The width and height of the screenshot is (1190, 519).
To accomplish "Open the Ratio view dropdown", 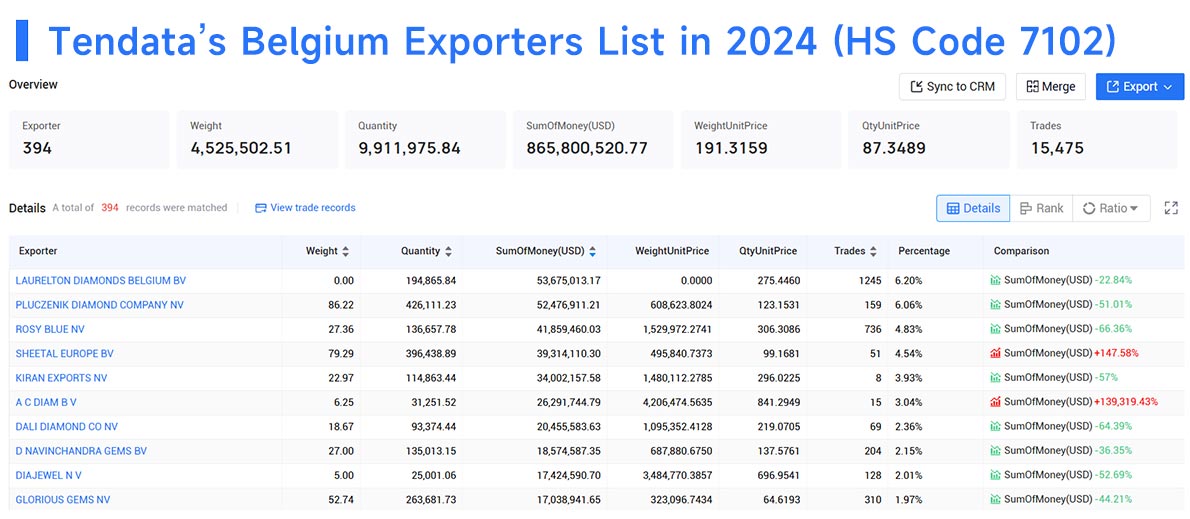I will pos(1110,208).
